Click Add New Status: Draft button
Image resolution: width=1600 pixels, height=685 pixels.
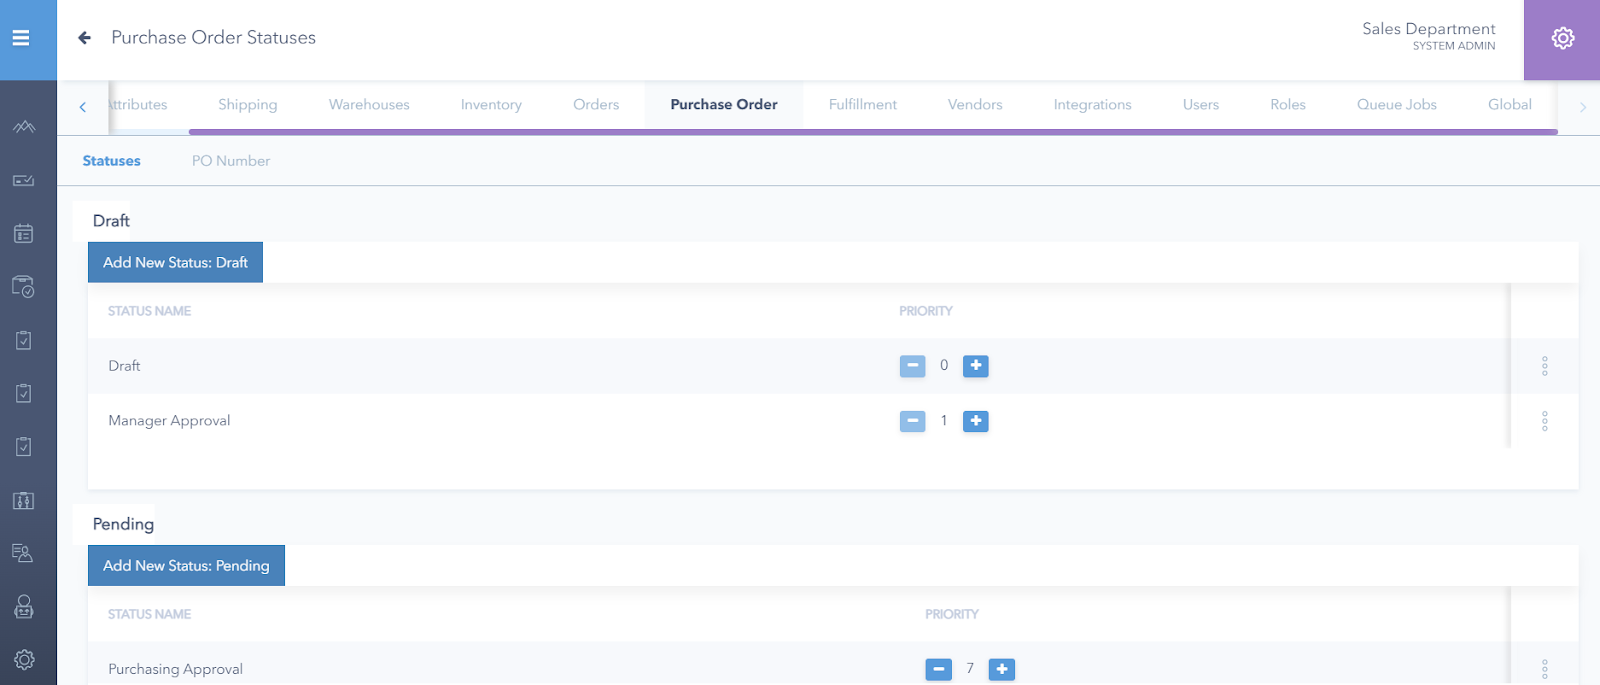(x=175, y=262)
